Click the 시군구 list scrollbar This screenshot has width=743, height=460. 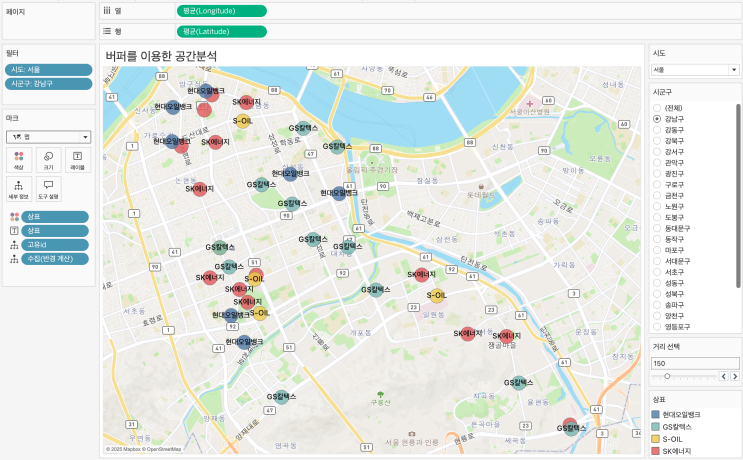click(738, 195)
